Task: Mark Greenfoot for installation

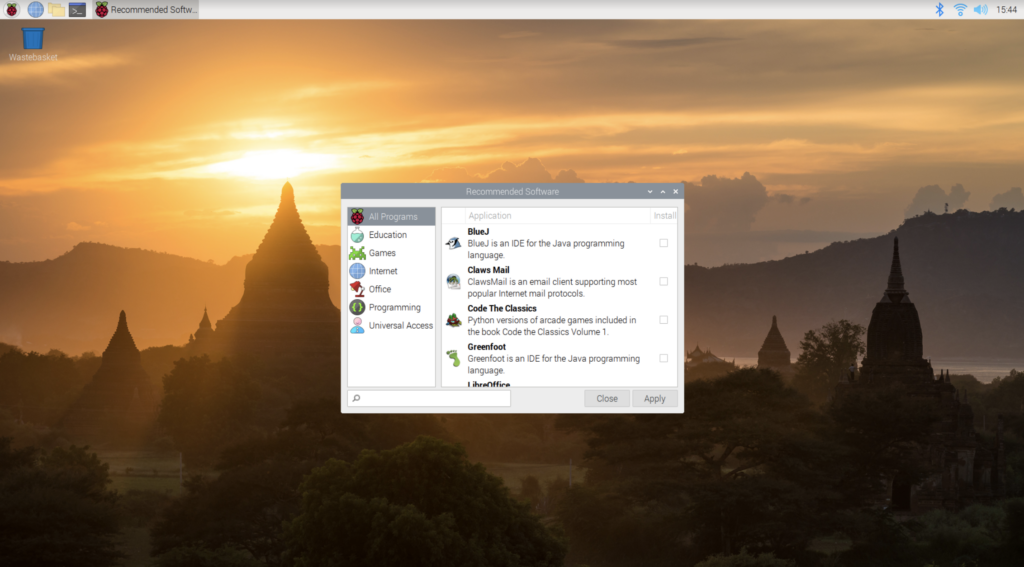Action: coord(664,358)
